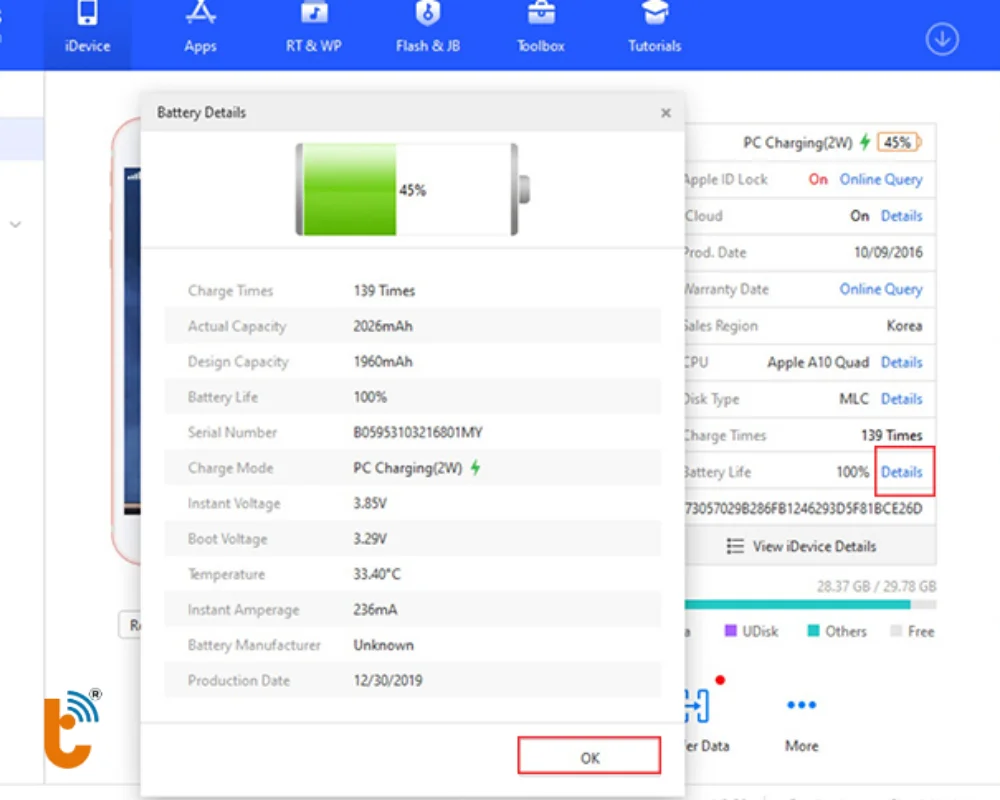This screenshot has height=800, width=1000.
Task: Select the iDevice tab icon
Action: point(87,18)
